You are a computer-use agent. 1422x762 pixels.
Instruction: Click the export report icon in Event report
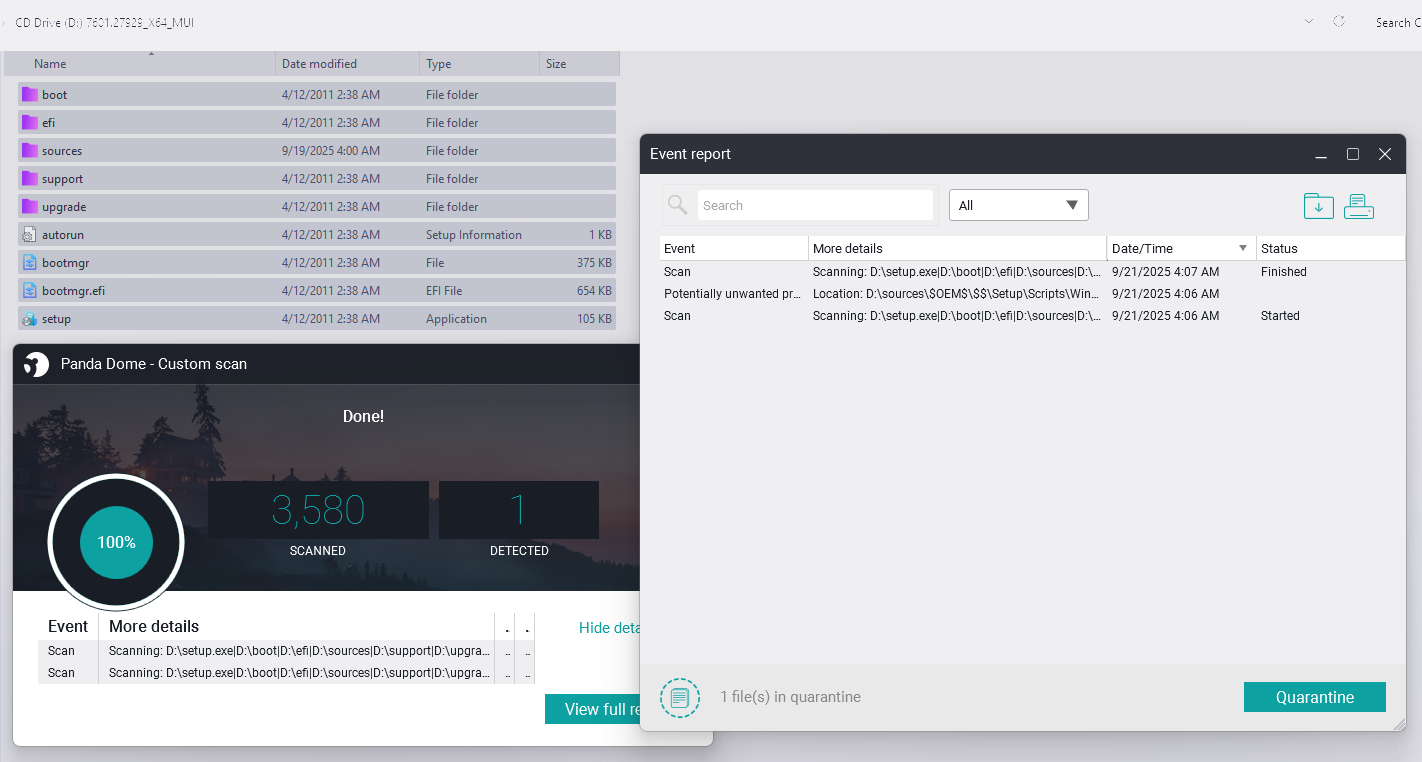coord(1319,206)
